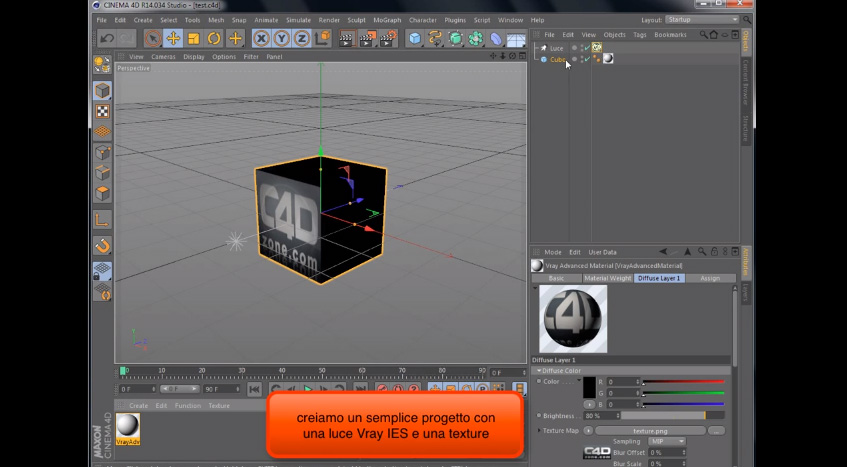Activate the Move tool
The height and width of the screenshot is (467, 847).
click(x=173, y=38)
